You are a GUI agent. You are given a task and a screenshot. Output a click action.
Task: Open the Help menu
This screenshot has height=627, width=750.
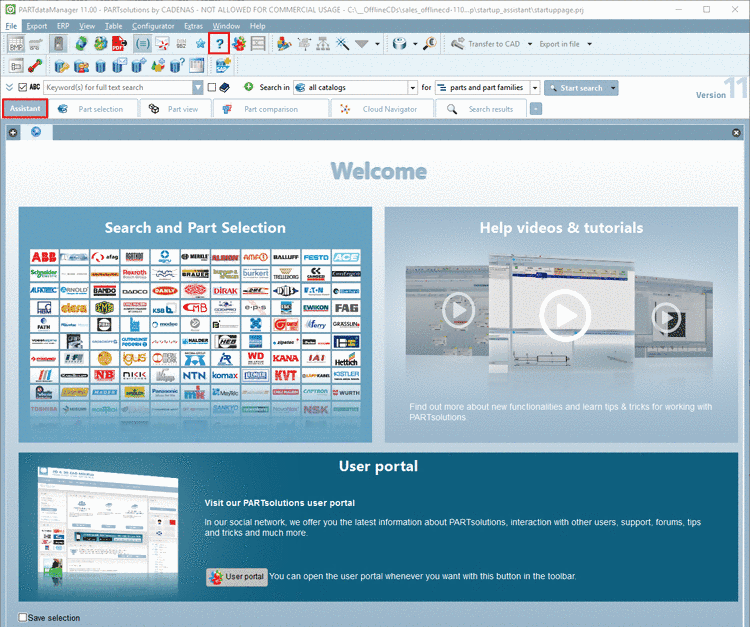pyautogui.click(x=257, y=26)
